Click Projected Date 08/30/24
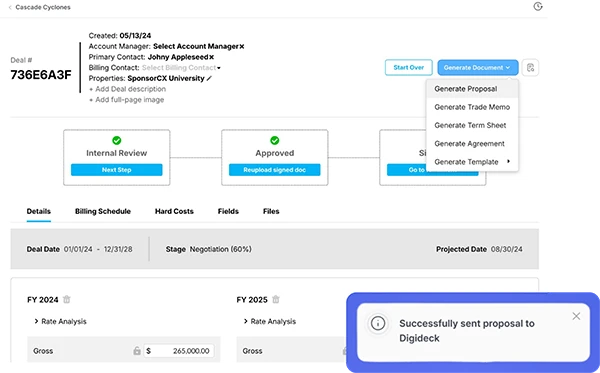The image size is (600, 373). (507, 249)
